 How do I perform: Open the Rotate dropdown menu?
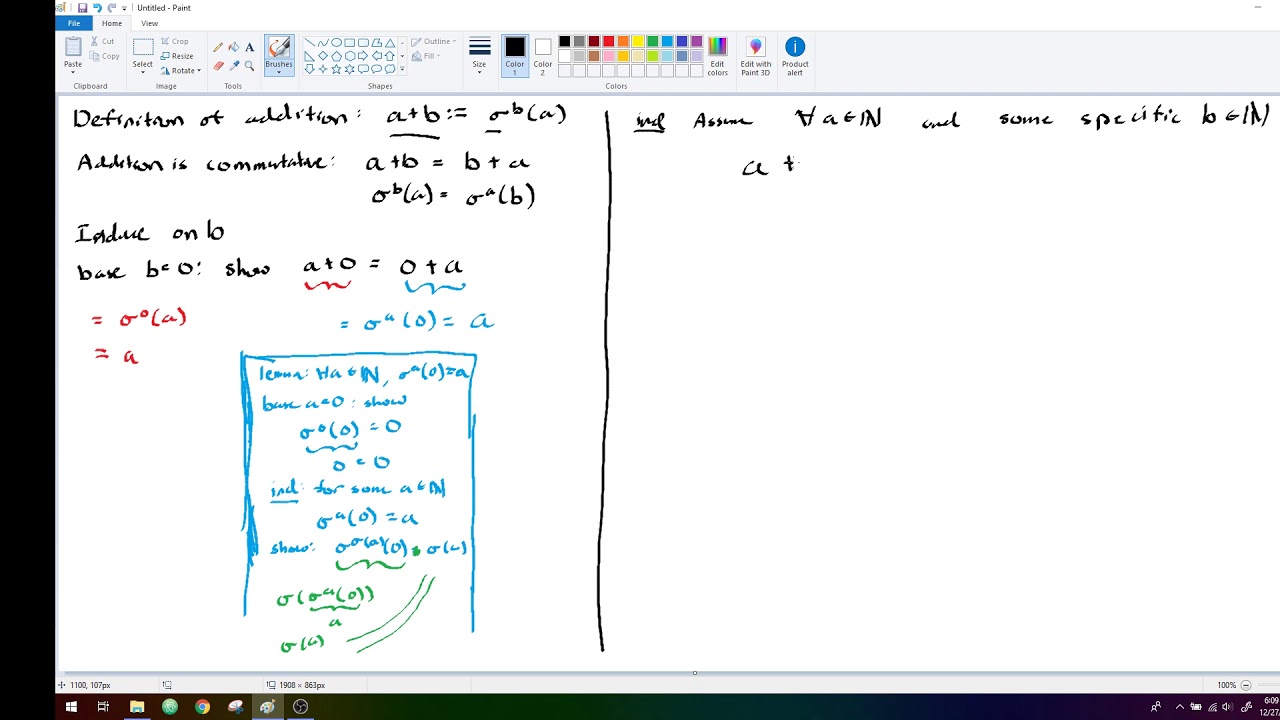[180, 71]
